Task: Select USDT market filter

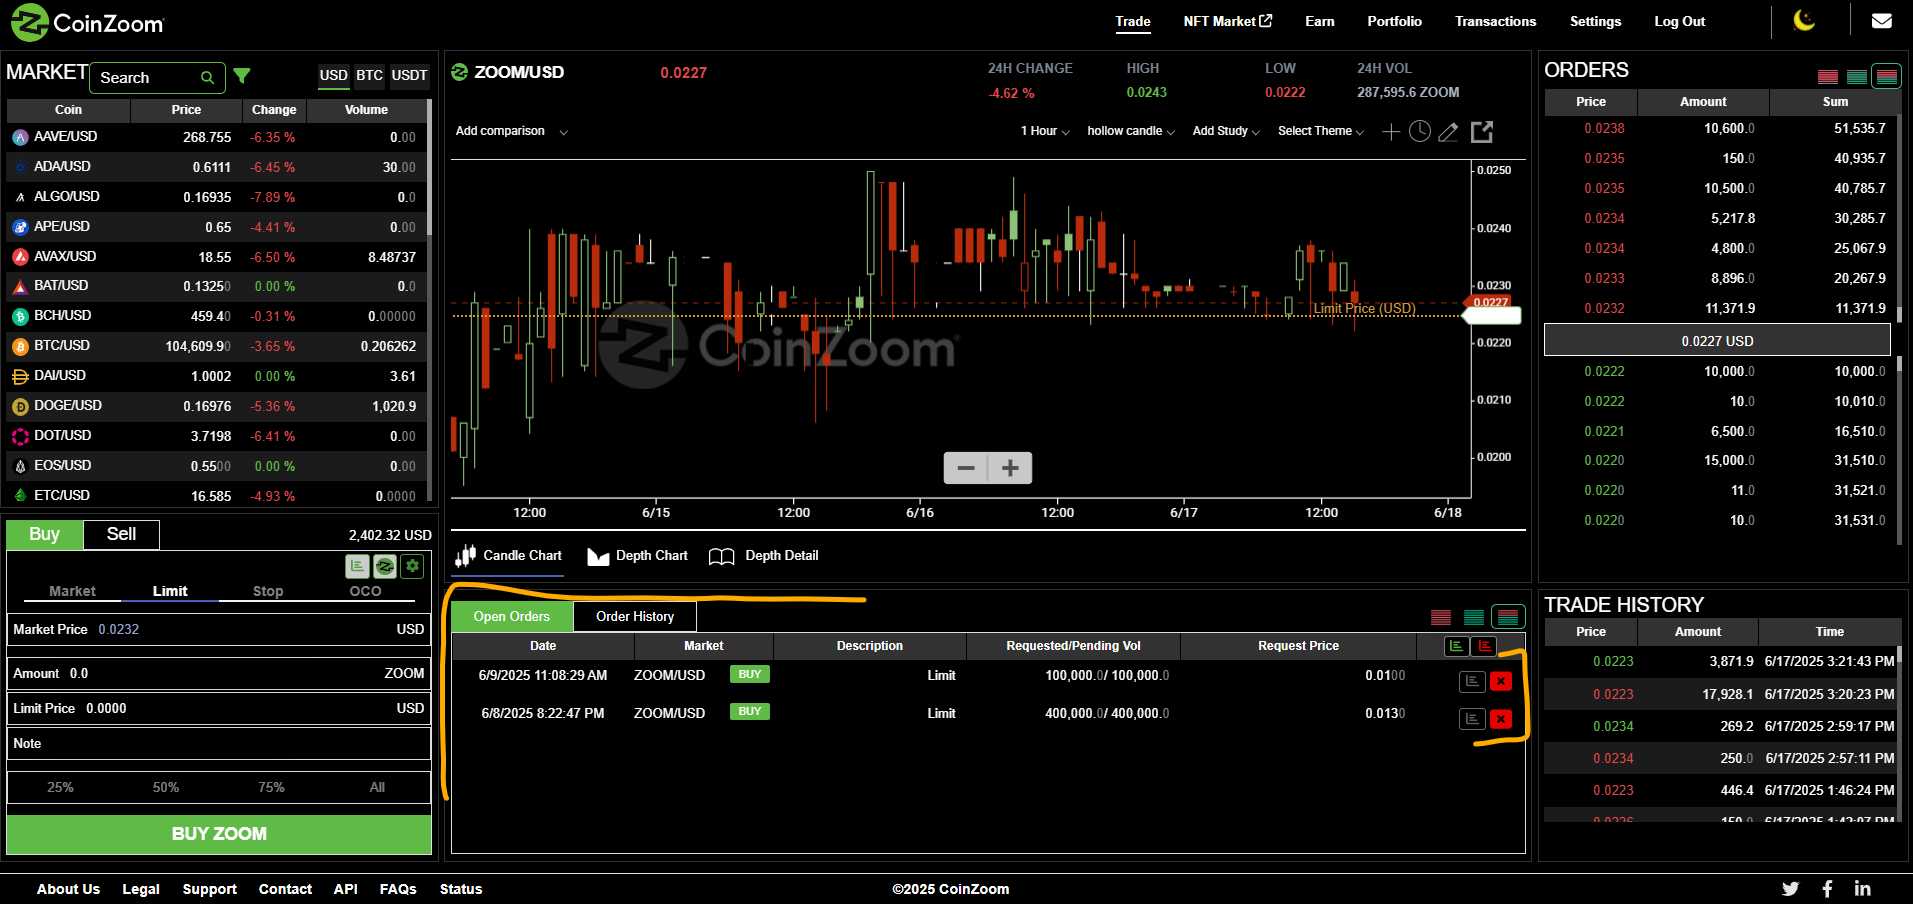Action: (409, 76)
